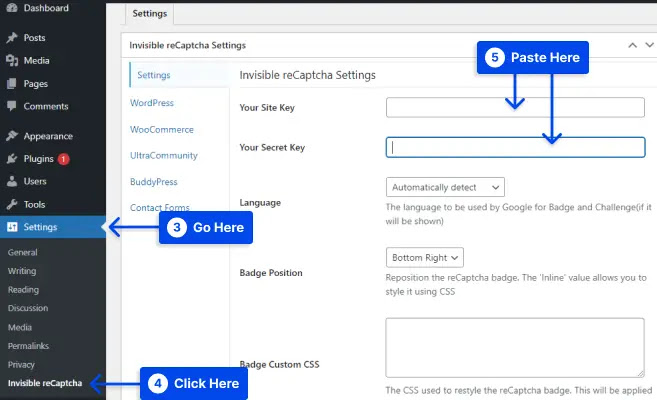Click the Users person icon
This screenshot has height=400, width=657.
click(x=12, y=181)
